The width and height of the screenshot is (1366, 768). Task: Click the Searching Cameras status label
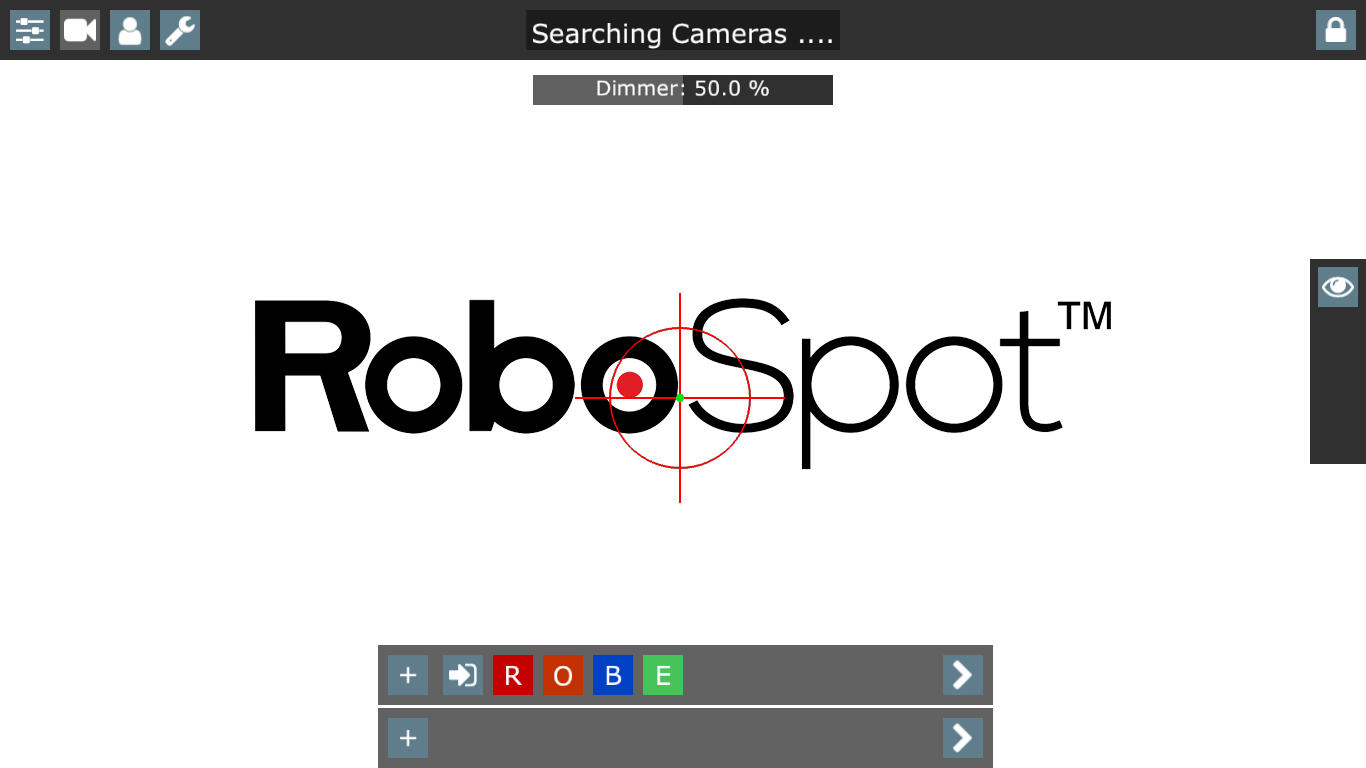pos(683,32)
